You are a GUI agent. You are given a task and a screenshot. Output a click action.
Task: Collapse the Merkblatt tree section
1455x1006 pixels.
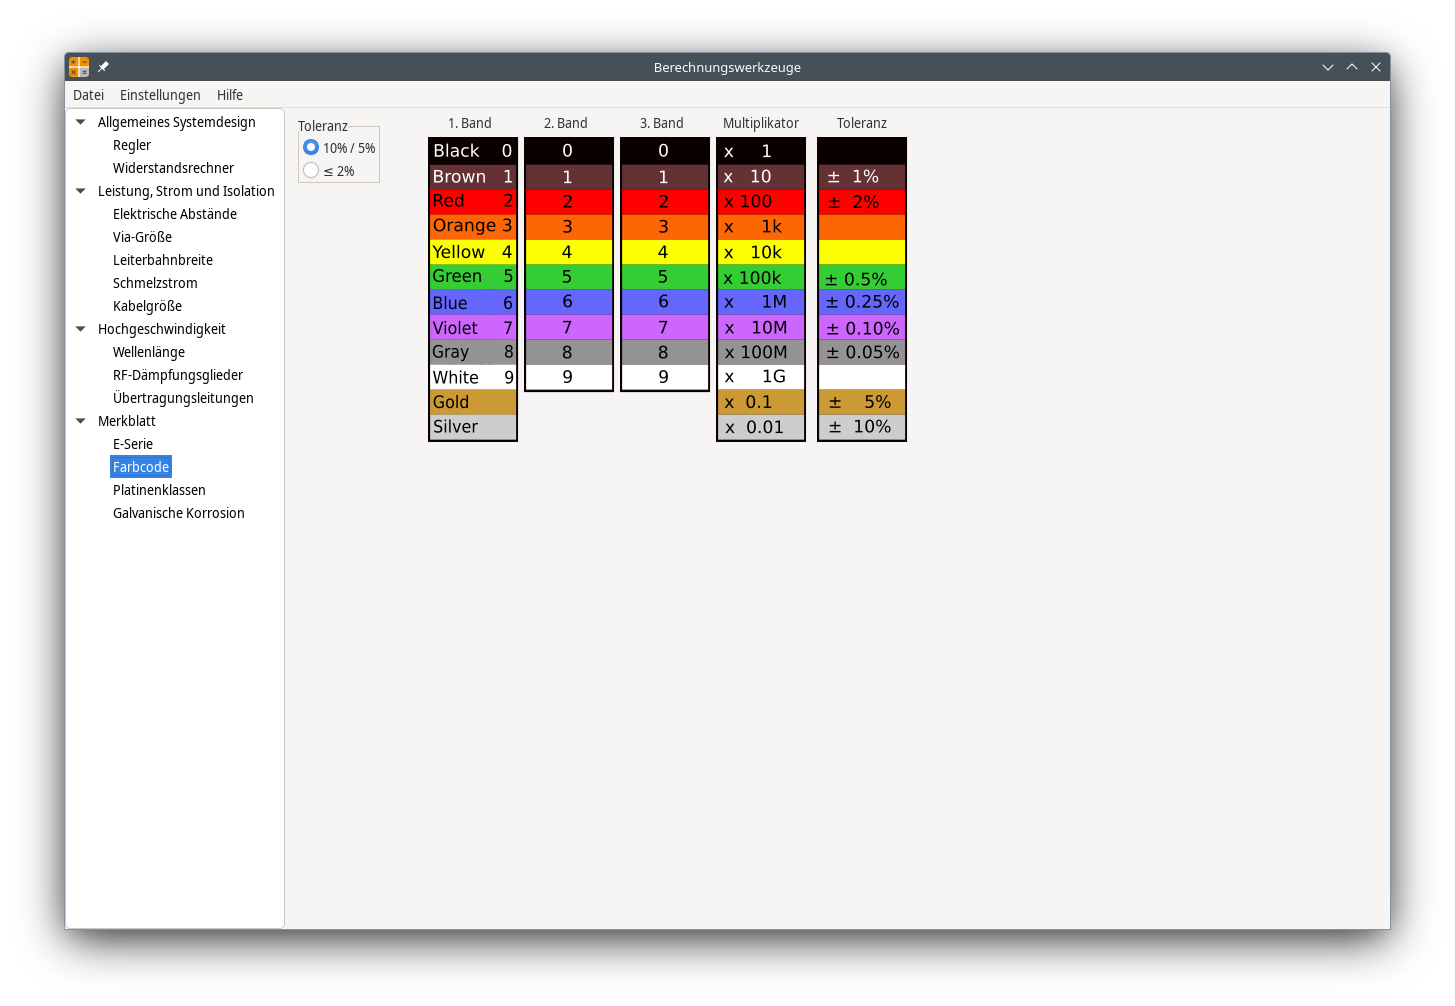[x=81, y=421]
